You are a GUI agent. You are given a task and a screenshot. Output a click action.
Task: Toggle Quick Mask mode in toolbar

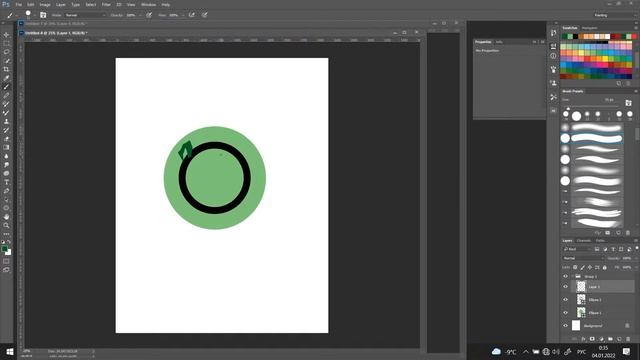coord(6,261)
